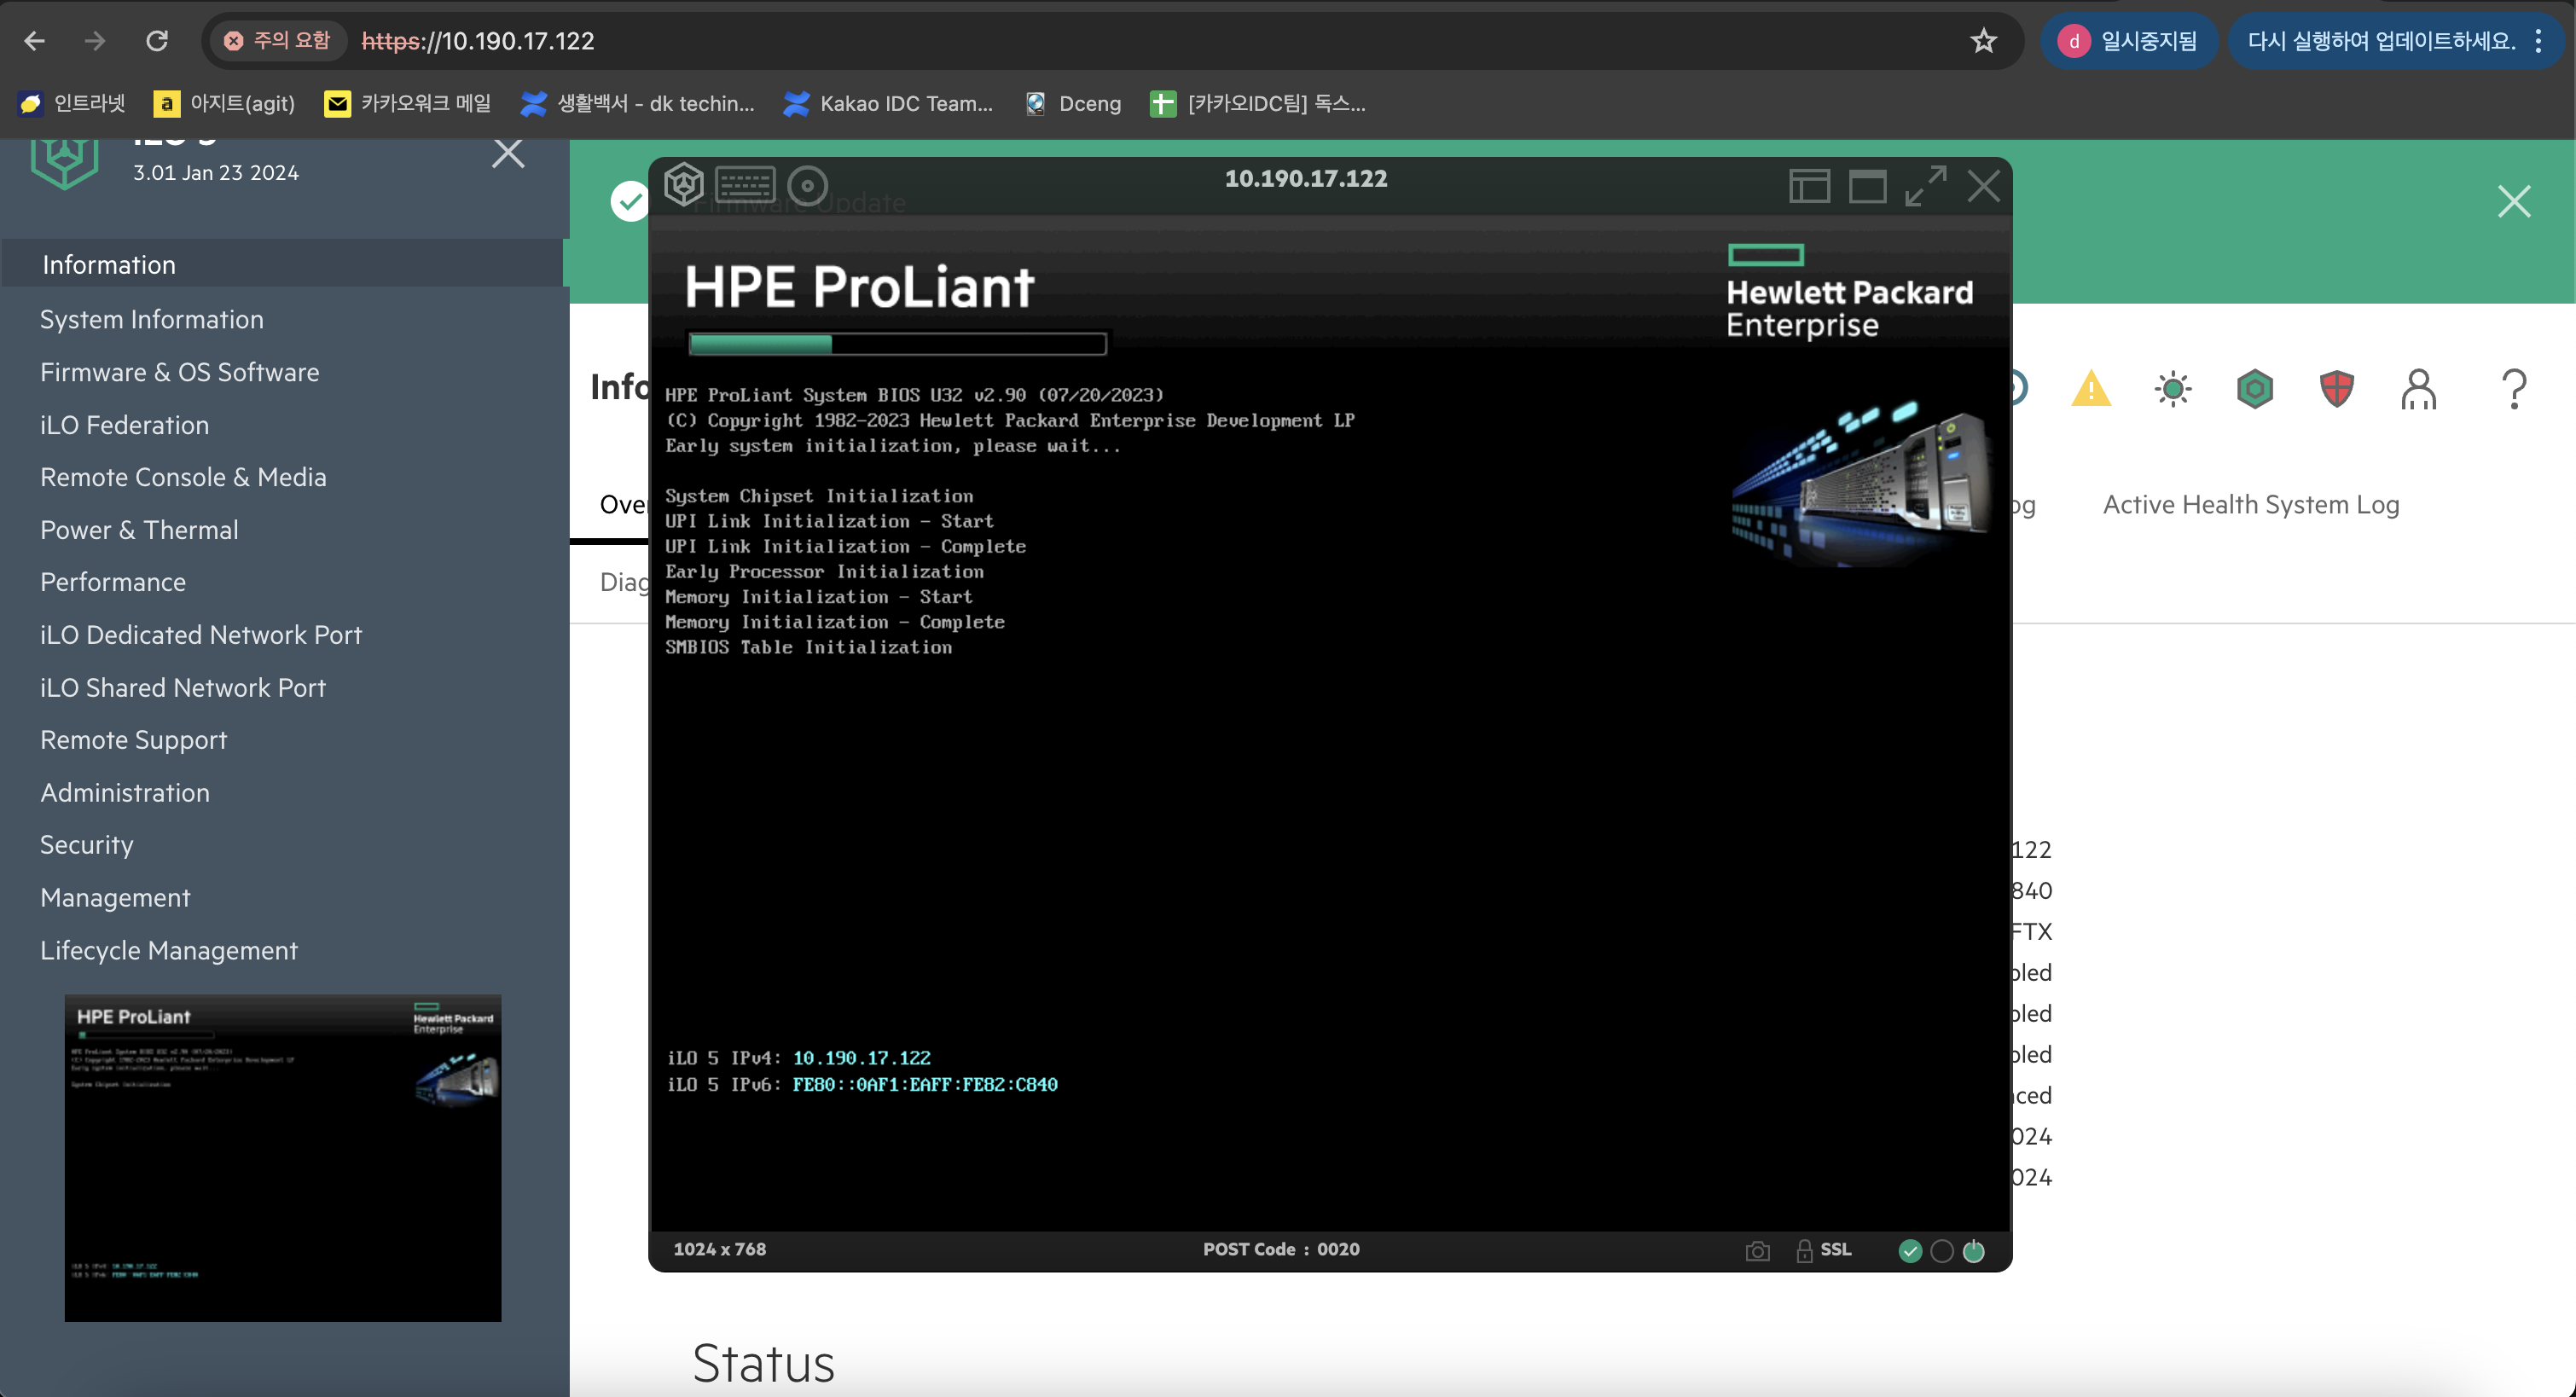This screenshot has height=1397, width=2576.
Task: Close the remote console window
Action: pyautogui.click(x=1984, y=186)
